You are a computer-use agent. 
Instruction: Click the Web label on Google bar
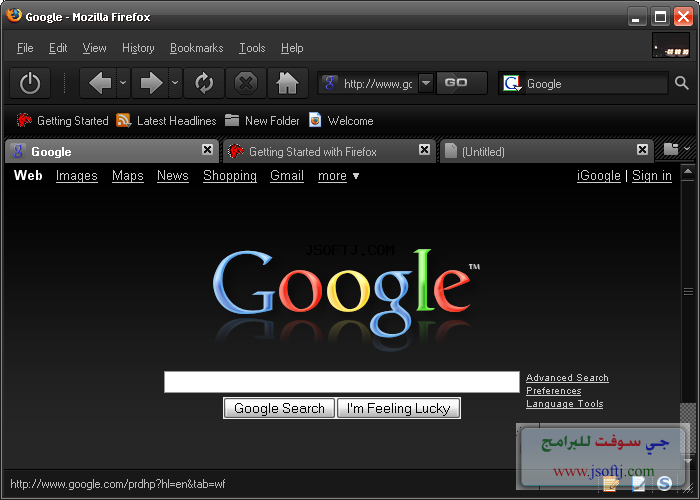pos(28,175)
